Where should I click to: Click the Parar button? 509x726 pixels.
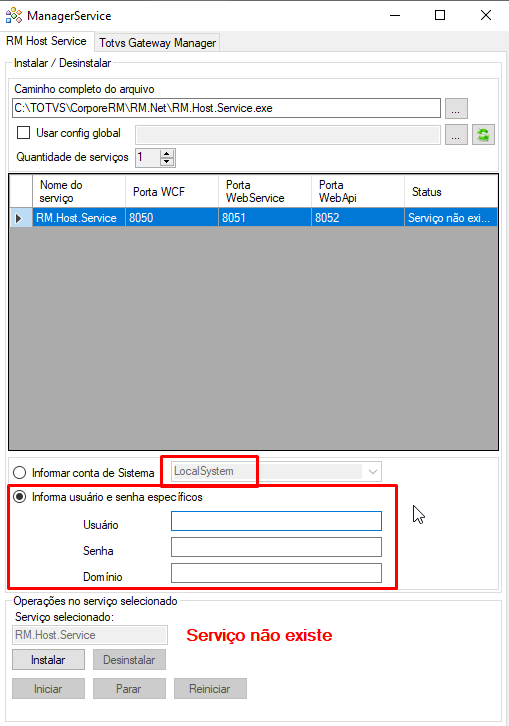pyautogui.click(x=129, y=688)
